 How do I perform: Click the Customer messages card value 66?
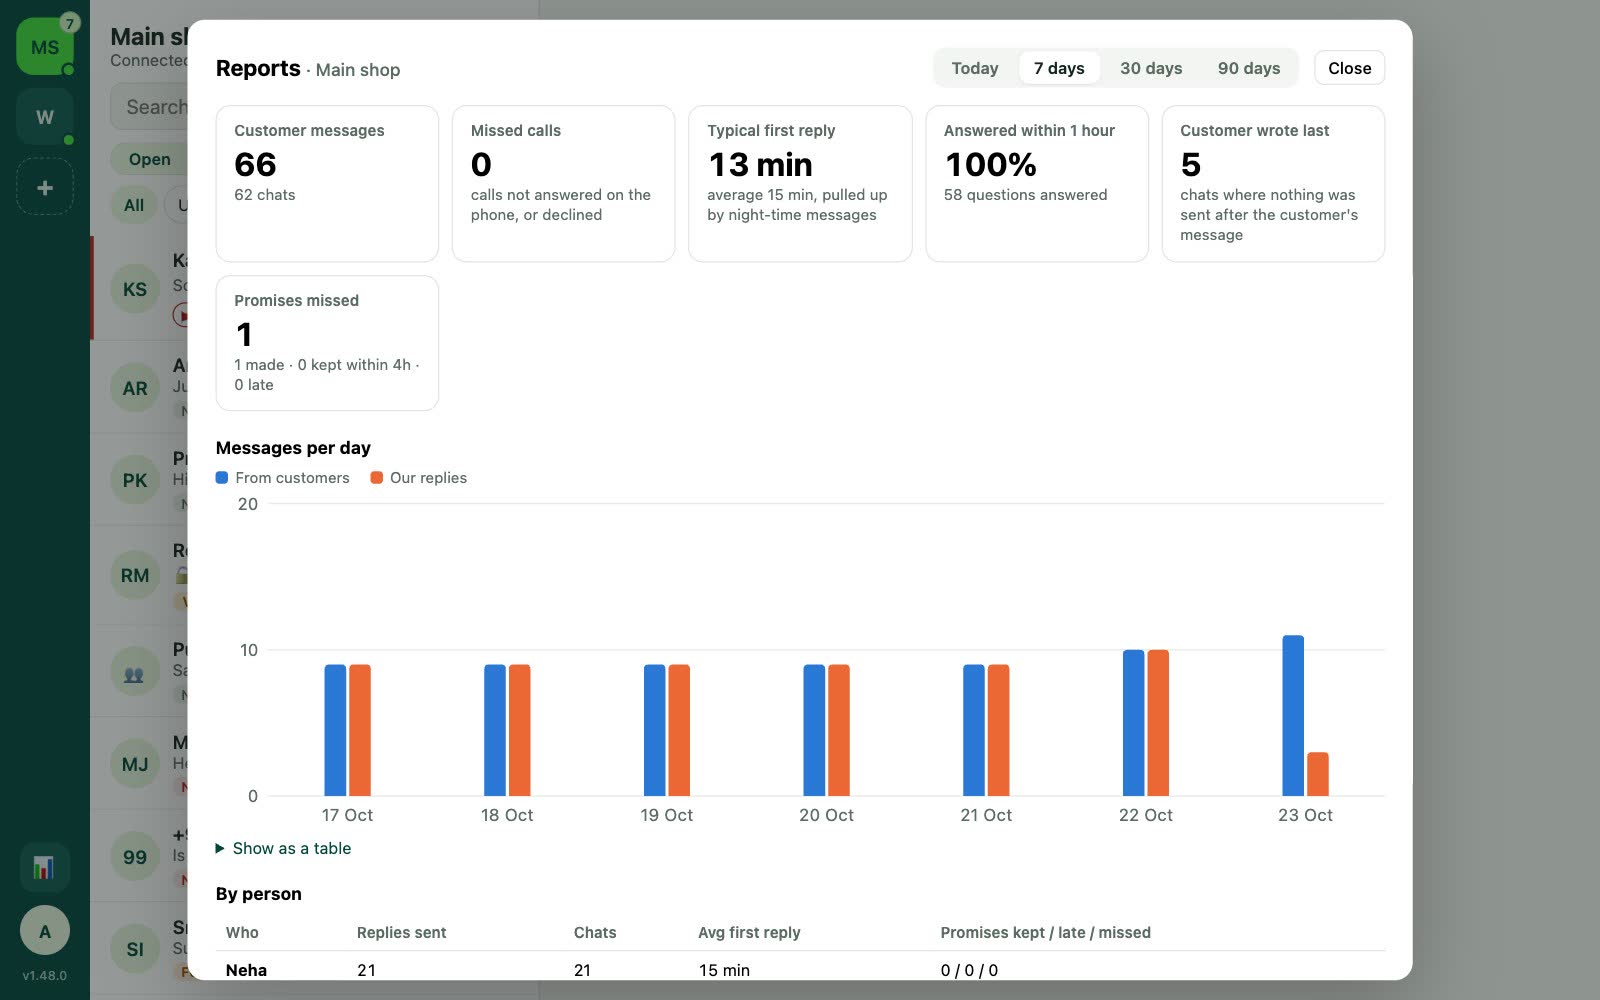tap(255, 164)
